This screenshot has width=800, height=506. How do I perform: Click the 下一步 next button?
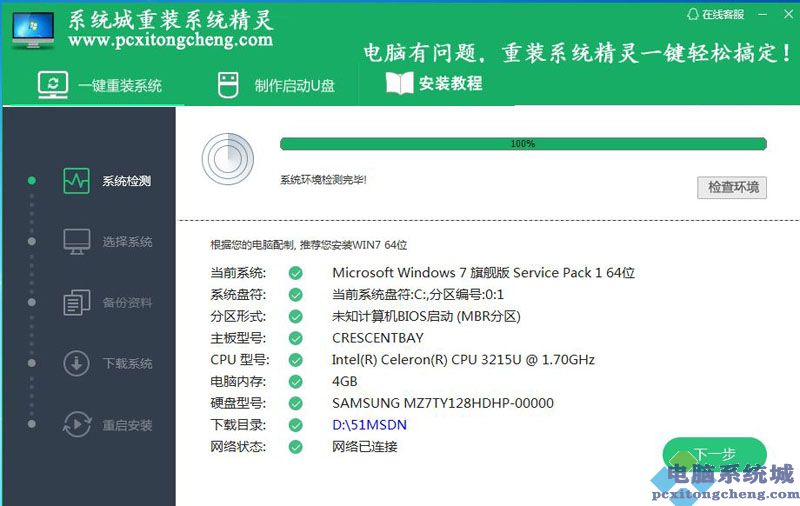point(714,453)
